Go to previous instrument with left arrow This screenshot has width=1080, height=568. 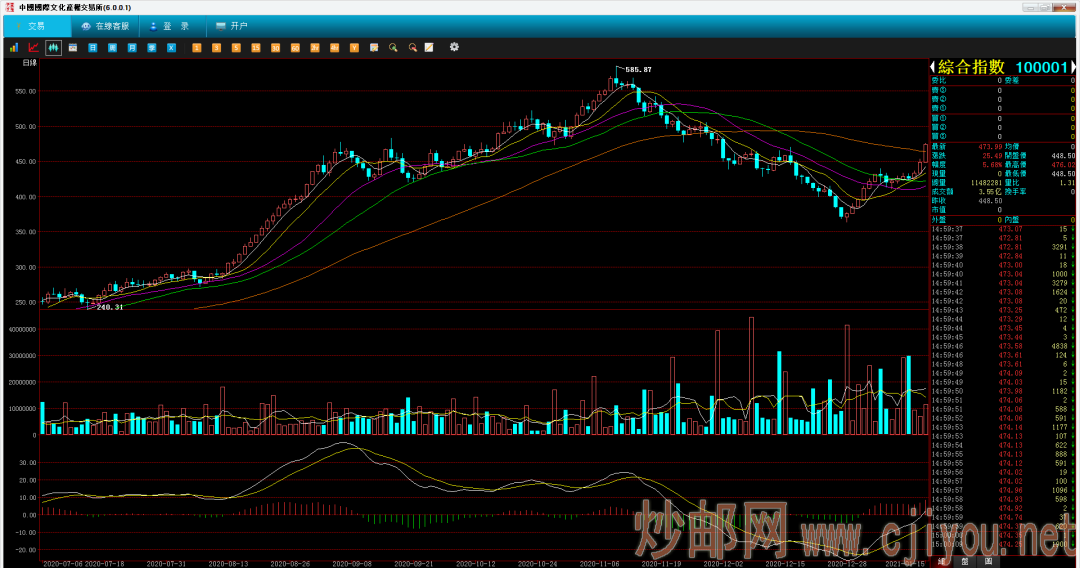pos(933,67)
